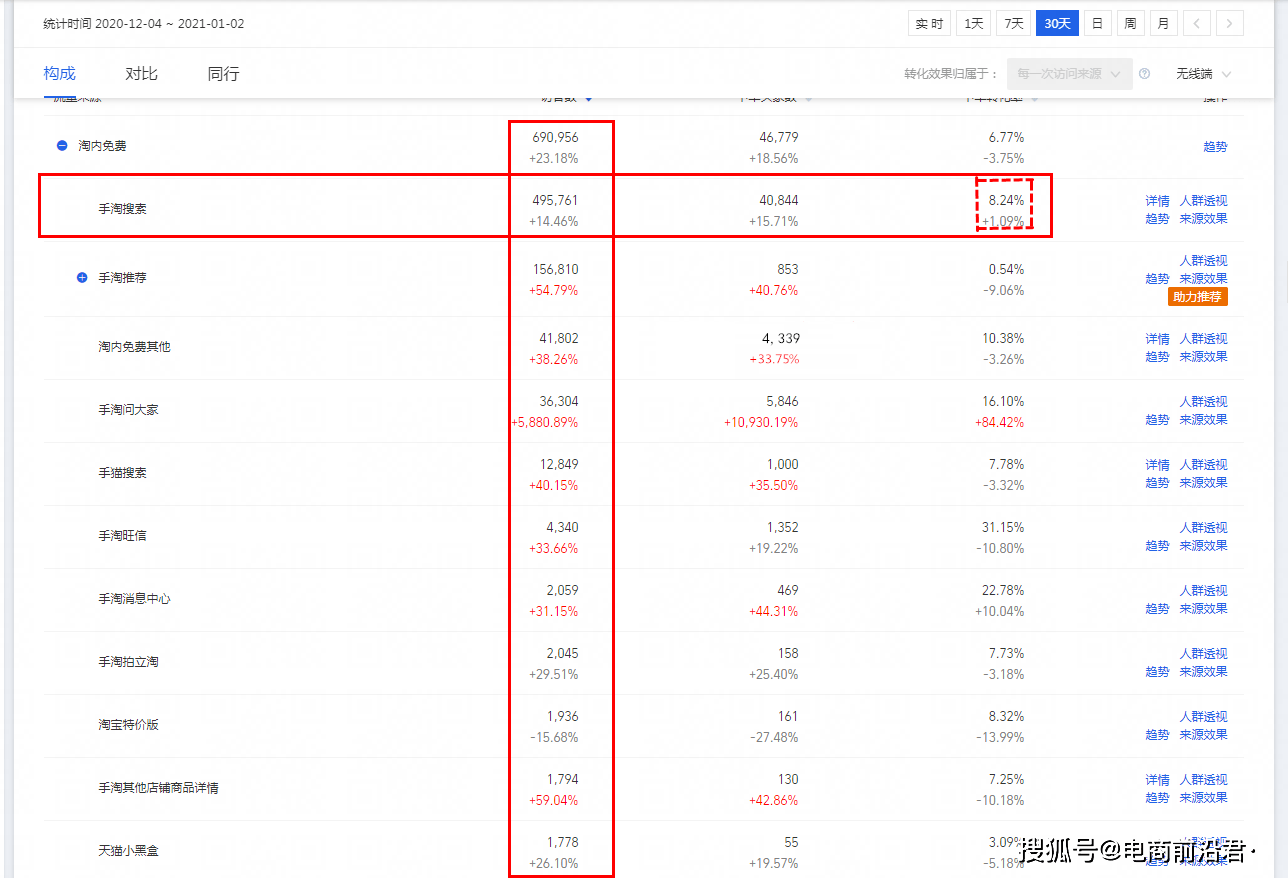Select the 月 monthly period button
1288x878 pixels.
tap(1163, 23)
